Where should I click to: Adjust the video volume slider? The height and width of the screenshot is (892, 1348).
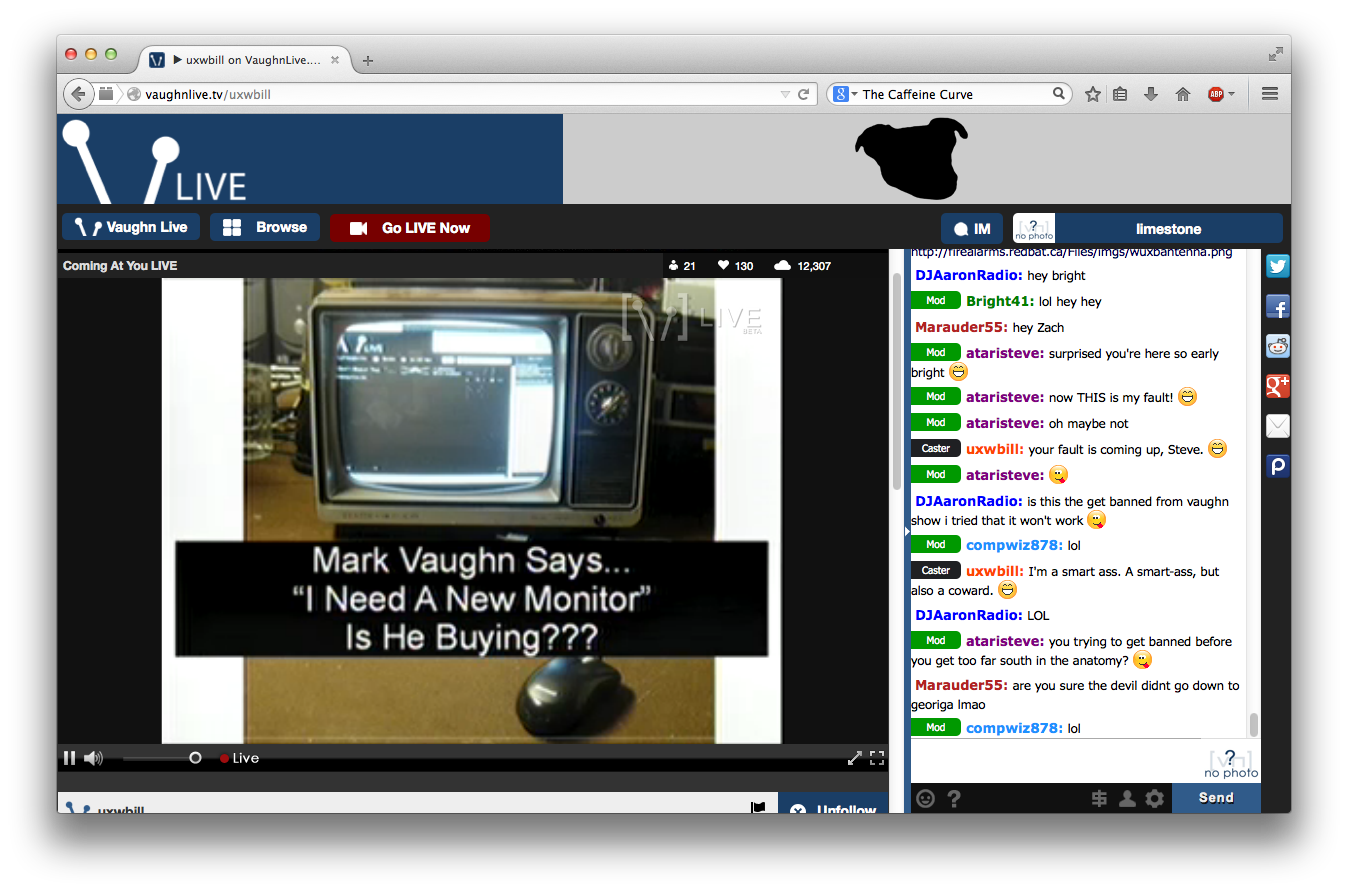point(160,758)
